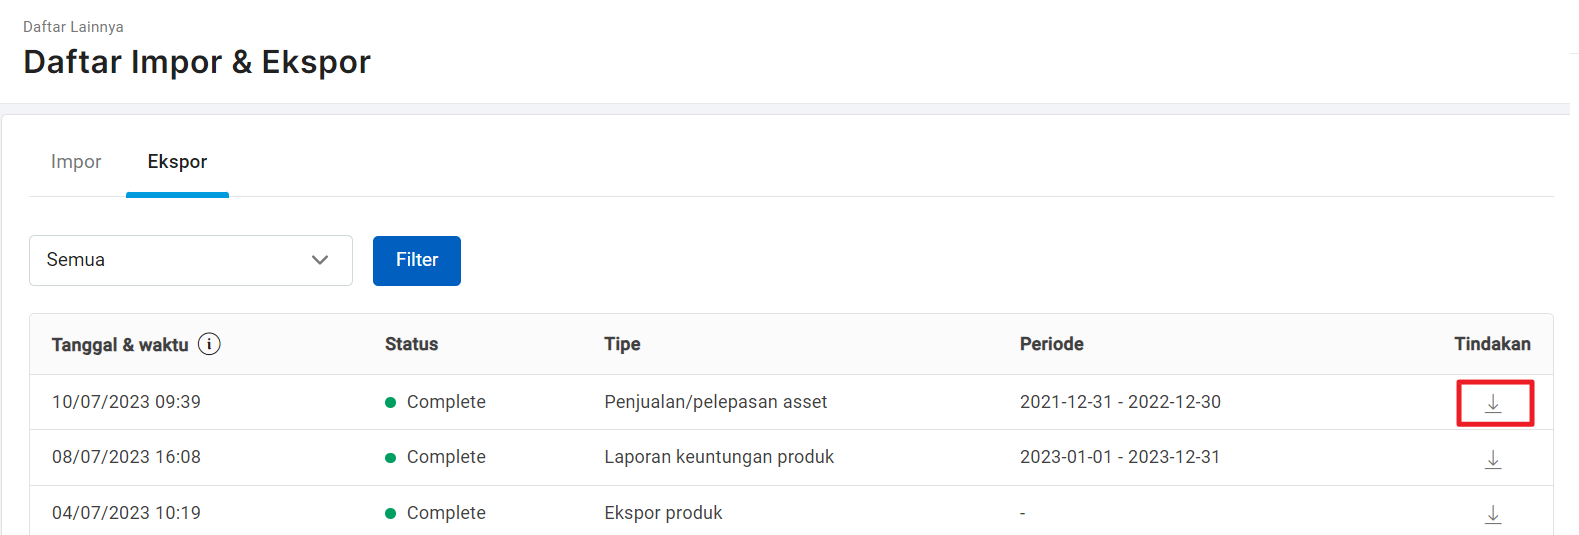Switch to the Impor tab
This screenshot has width=1579, height=535.
click(76, 162)
